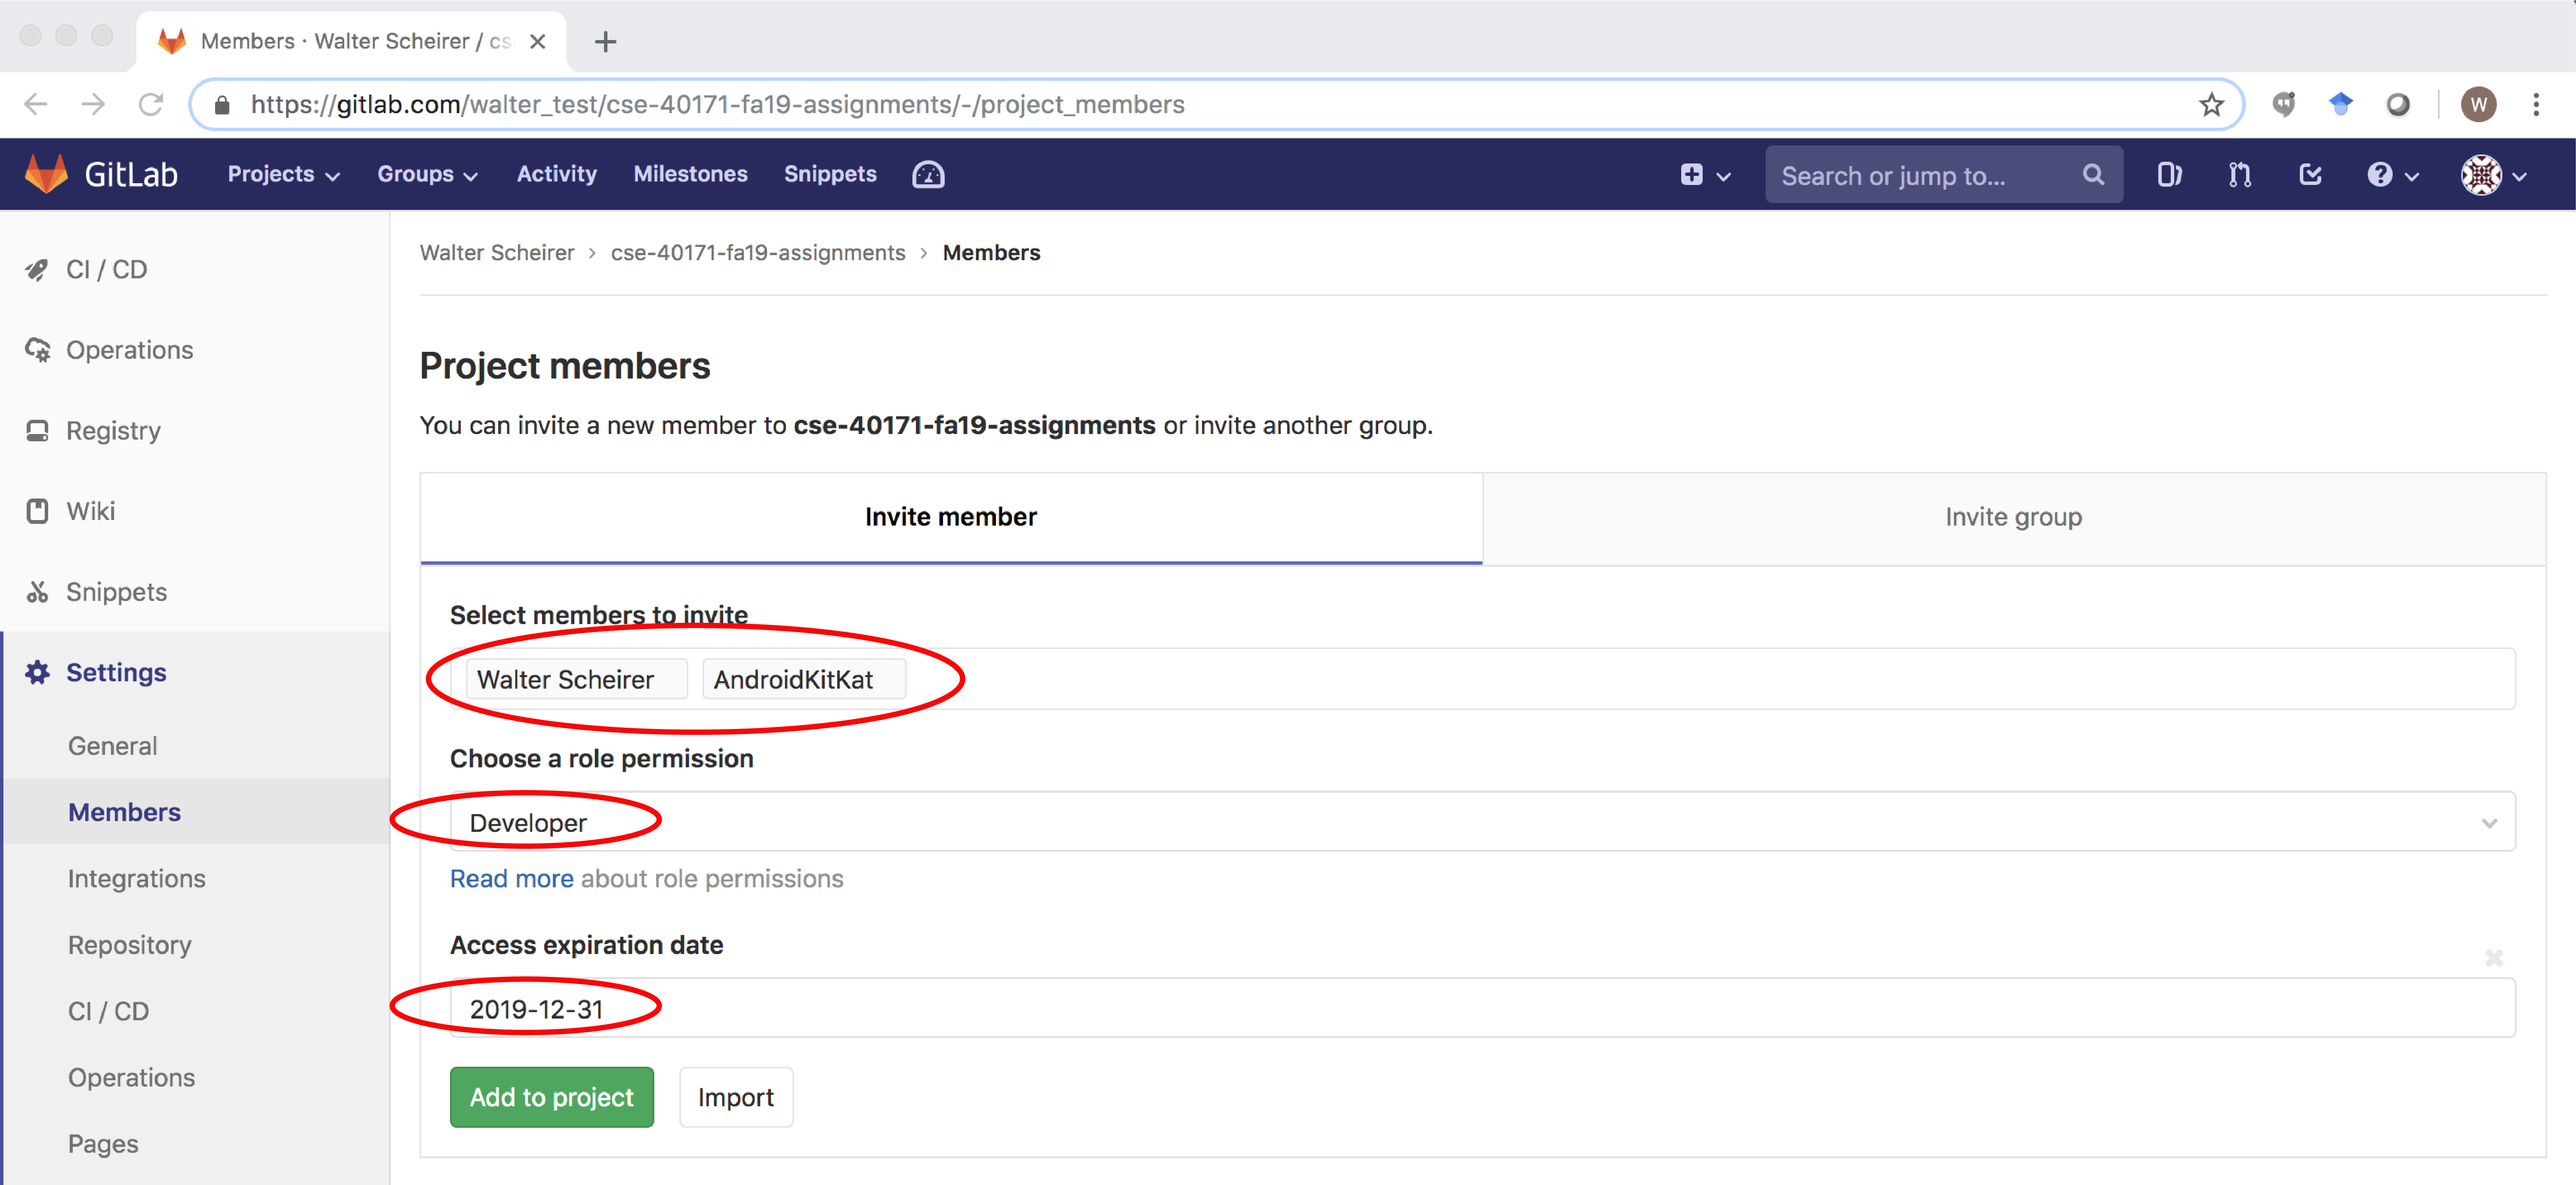The height and width of the screenshot is (1185, 2576).
Task: Open the to-do list check icon
Action: click(x=2310, y=175)
